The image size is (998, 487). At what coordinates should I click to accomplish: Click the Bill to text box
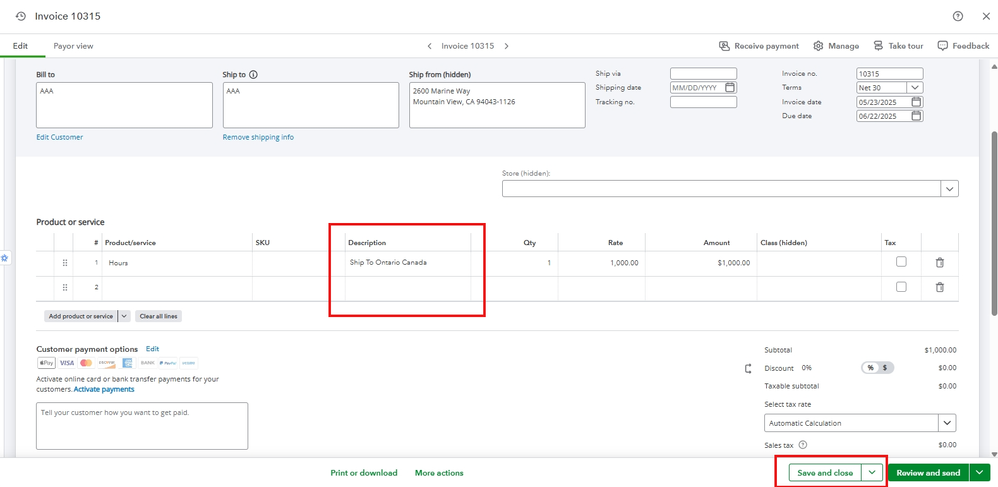124,105
